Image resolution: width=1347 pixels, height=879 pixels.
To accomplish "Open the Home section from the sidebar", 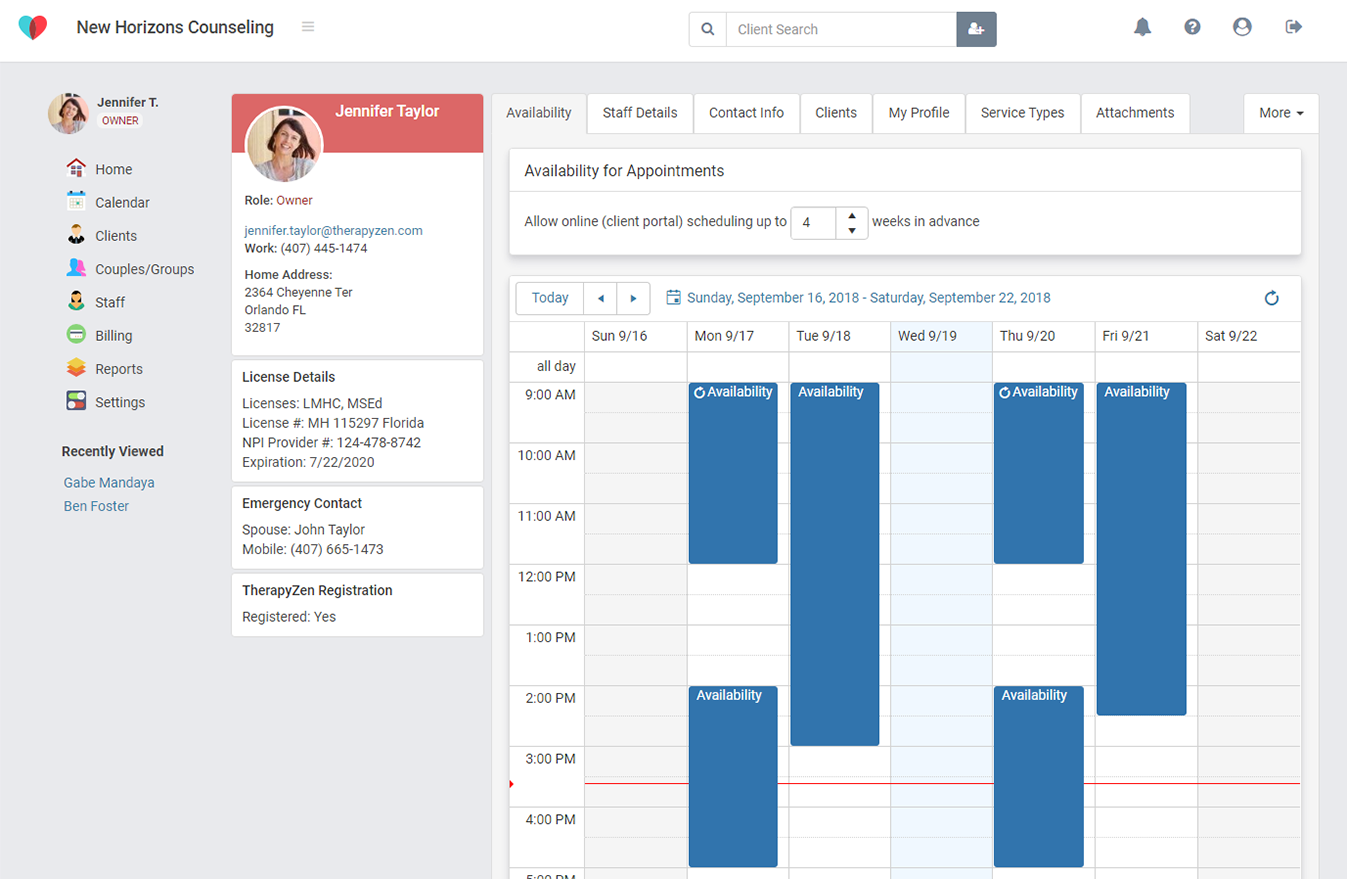I will 113,169.
